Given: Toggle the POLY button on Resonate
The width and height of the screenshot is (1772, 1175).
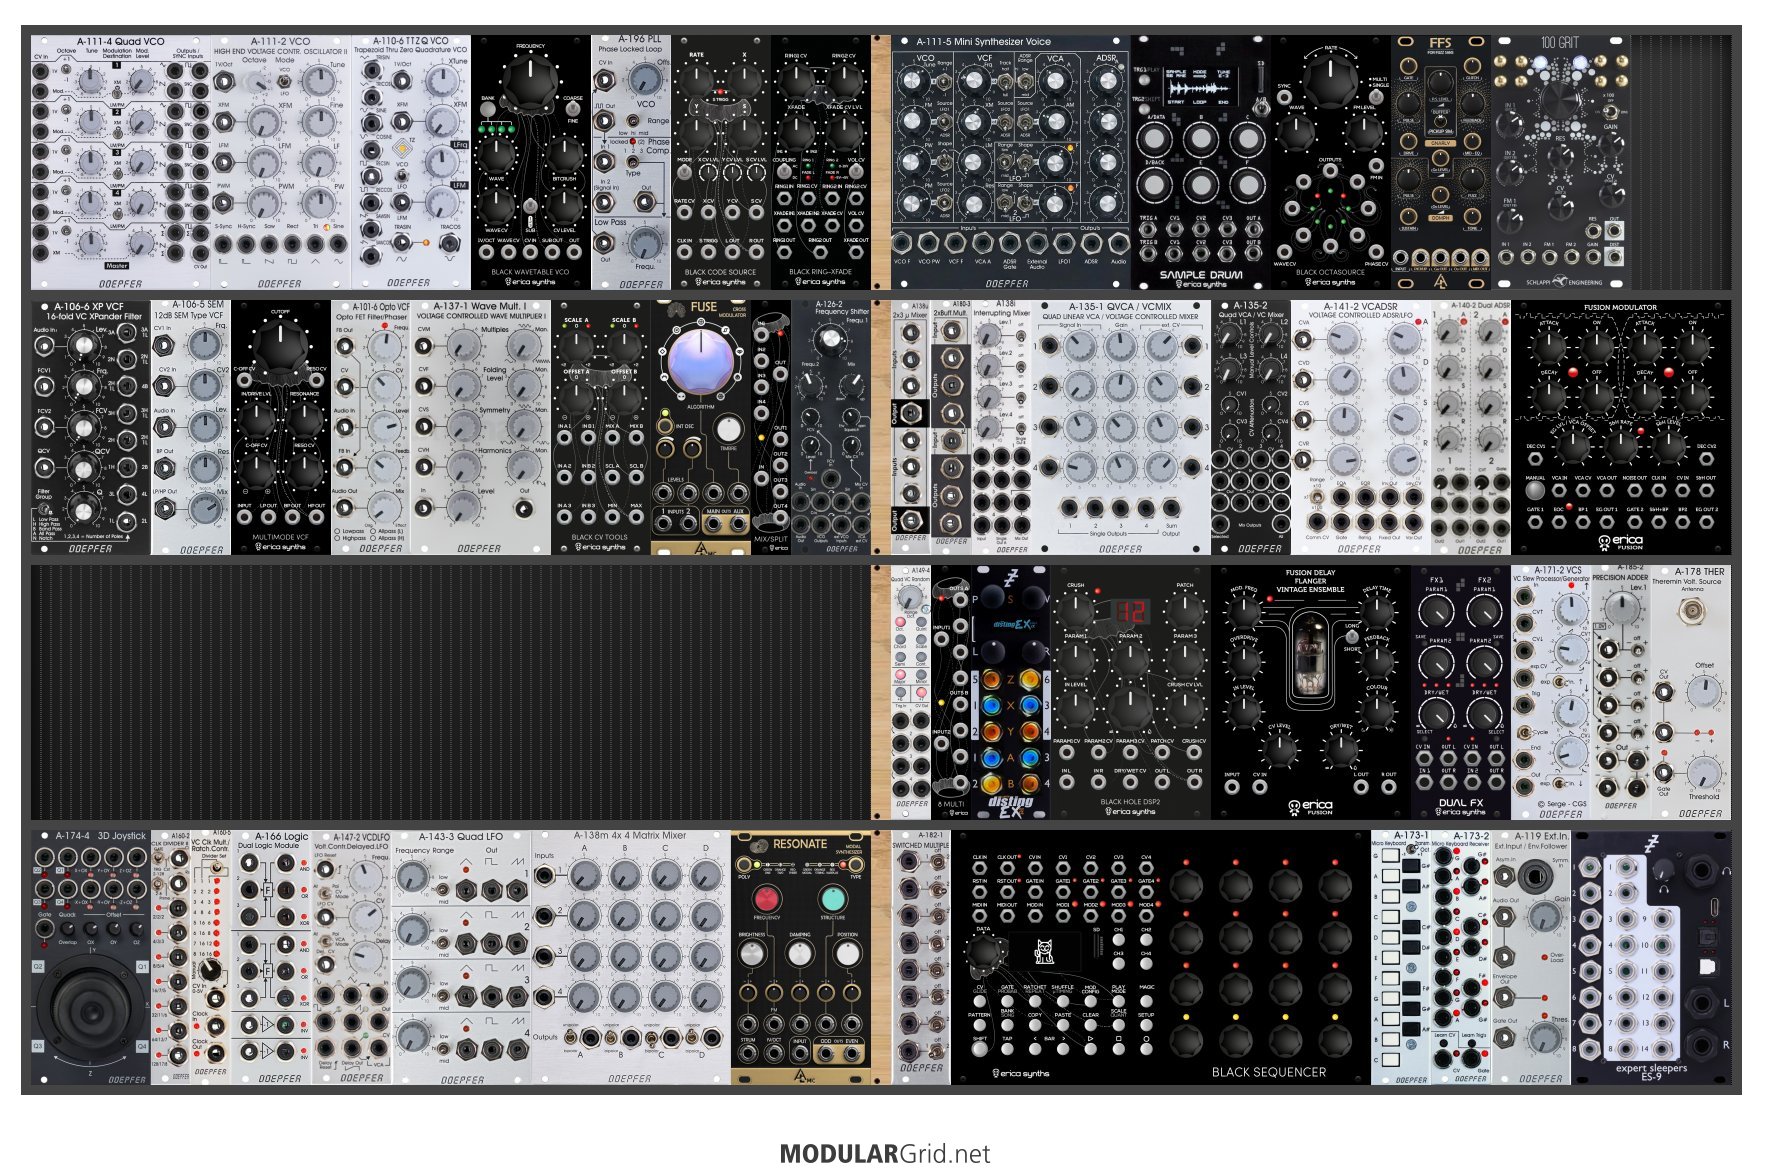Looking at the screenshot, I should pyautogui.click(x=745, y=864).
